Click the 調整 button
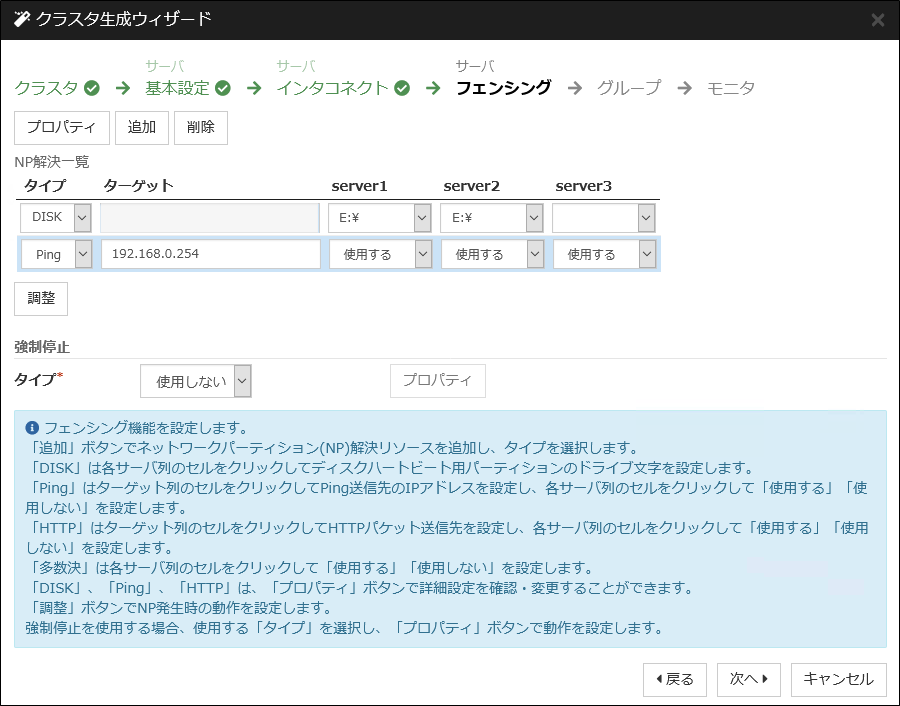 point(40,298)
